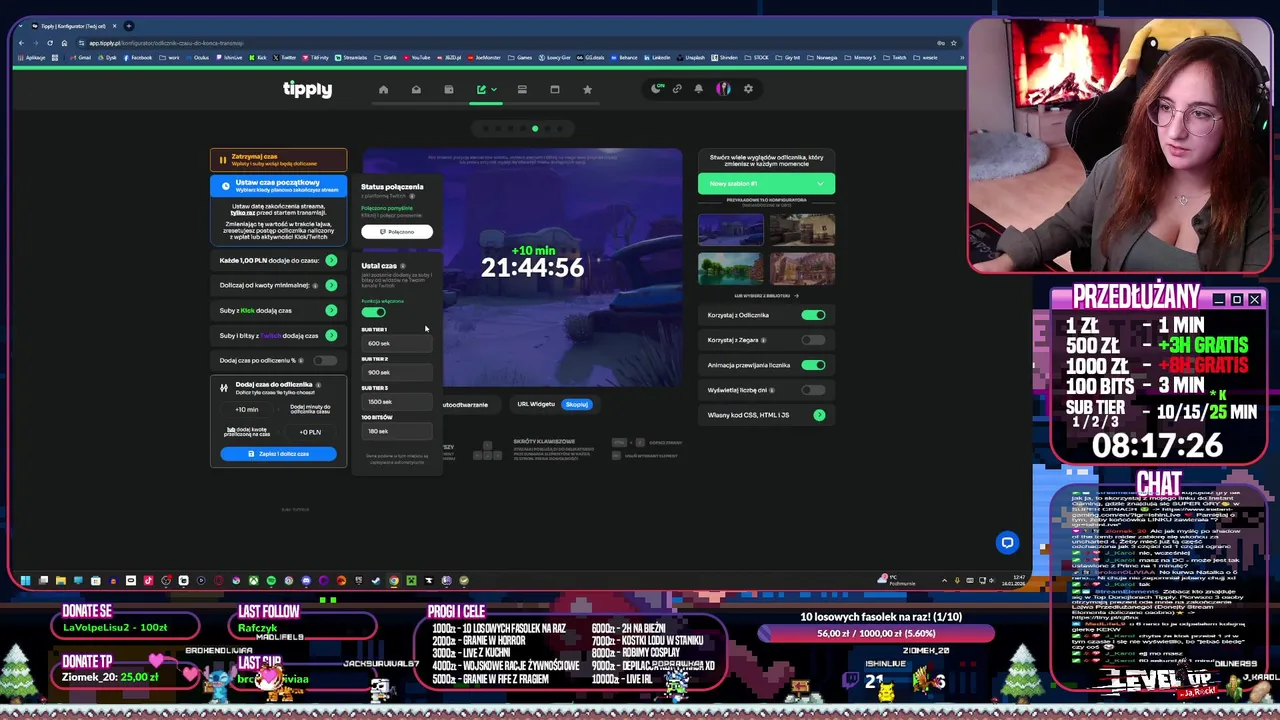Open the chat support bubble icon
1280x720 pixels.
tap(1007, 542)
